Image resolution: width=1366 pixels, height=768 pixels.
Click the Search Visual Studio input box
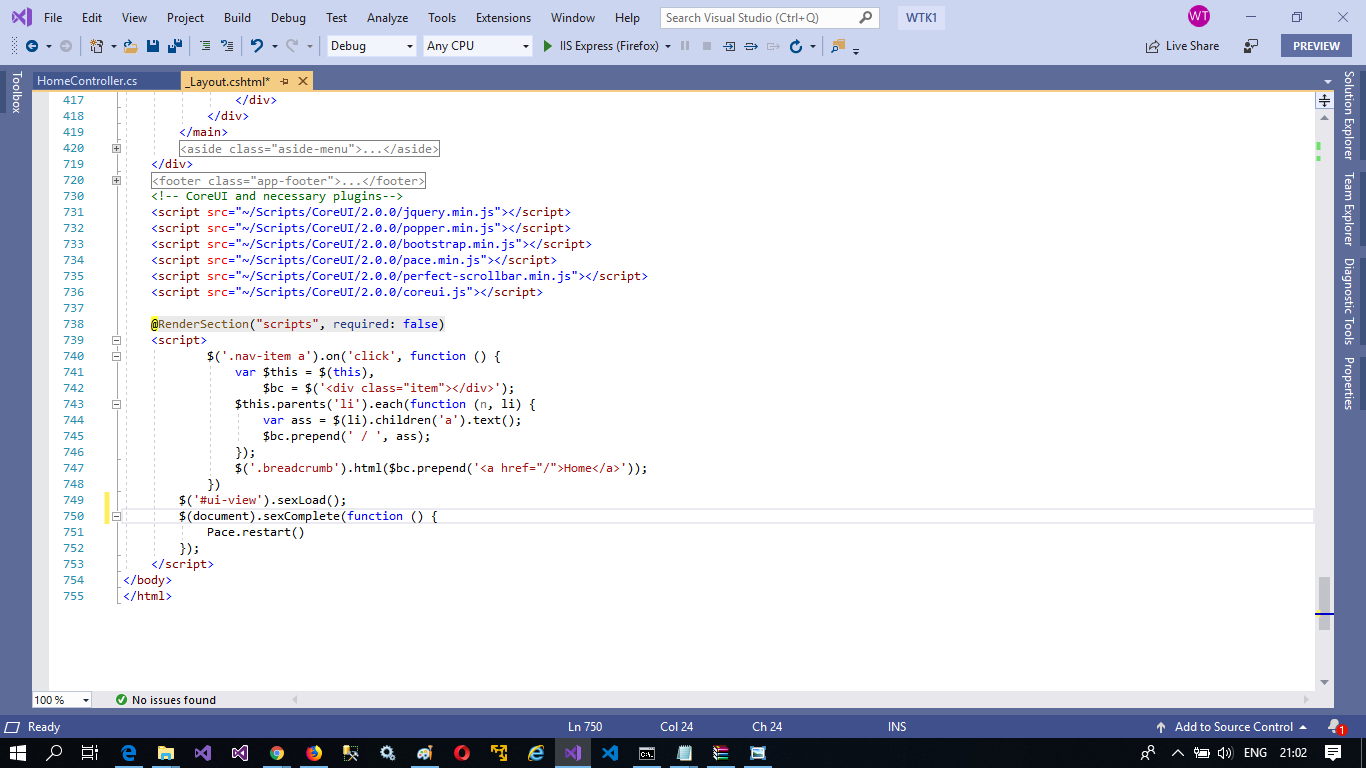760,18
